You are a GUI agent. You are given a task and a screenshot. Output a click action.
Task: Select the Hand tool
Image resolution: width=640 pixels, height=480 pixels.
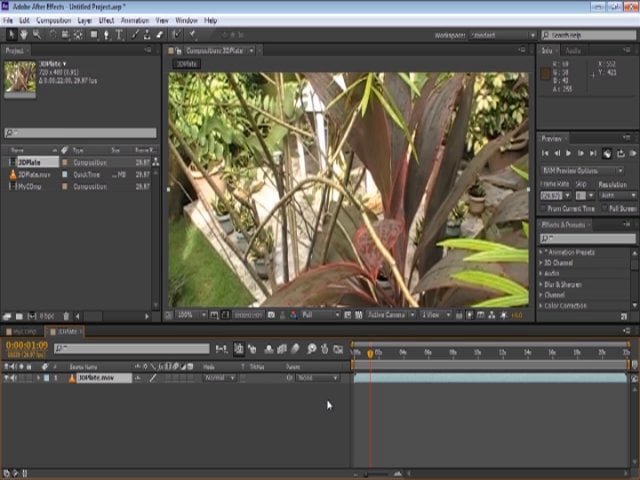coord(24,35)
